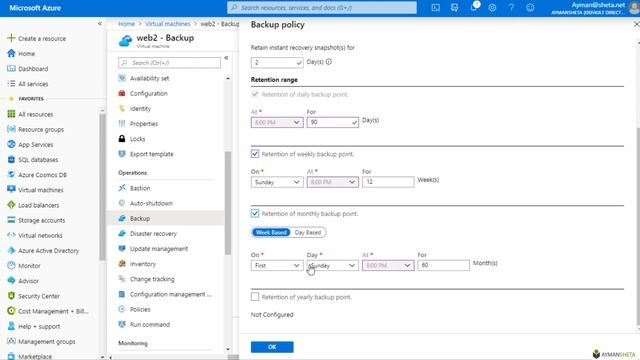Close the Backup policy panel

pyautogui.click(x=636, y=24)
